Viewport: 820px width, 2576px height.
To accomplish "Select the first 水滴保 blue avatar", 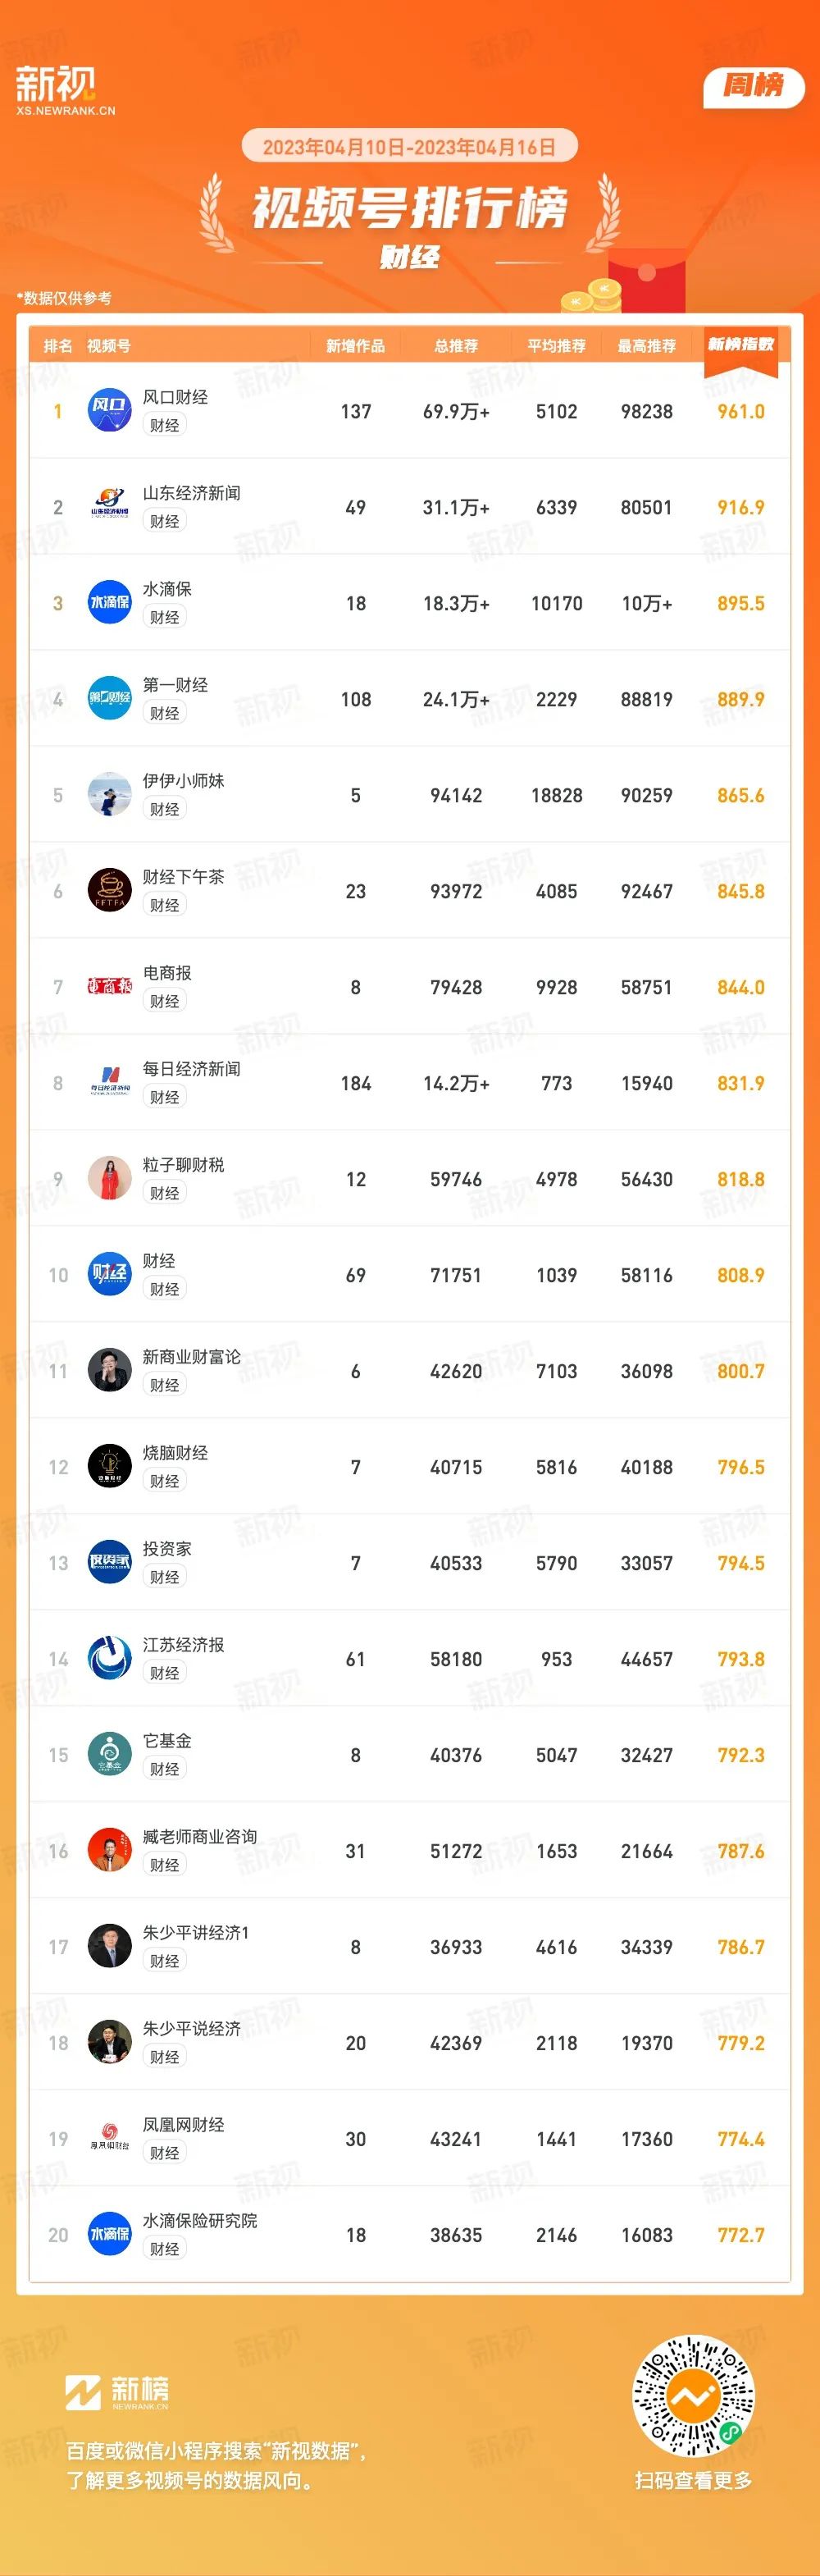I will tap(110, 603).
